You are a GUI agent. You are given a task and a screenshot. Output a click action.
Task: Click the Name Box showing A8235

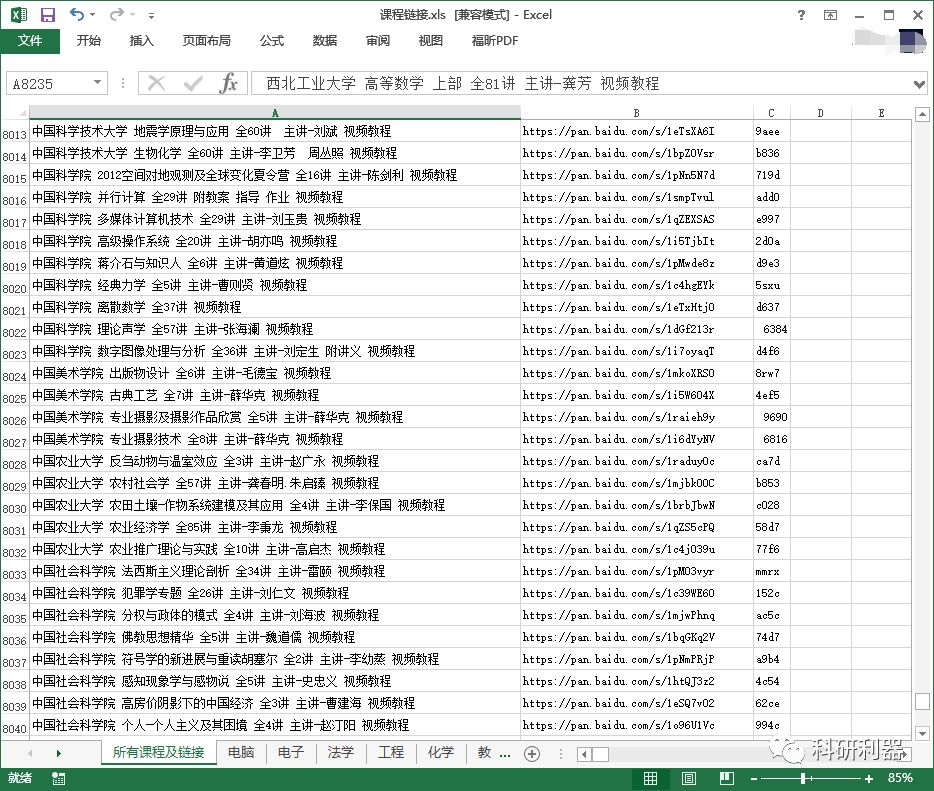coord(49,83)
